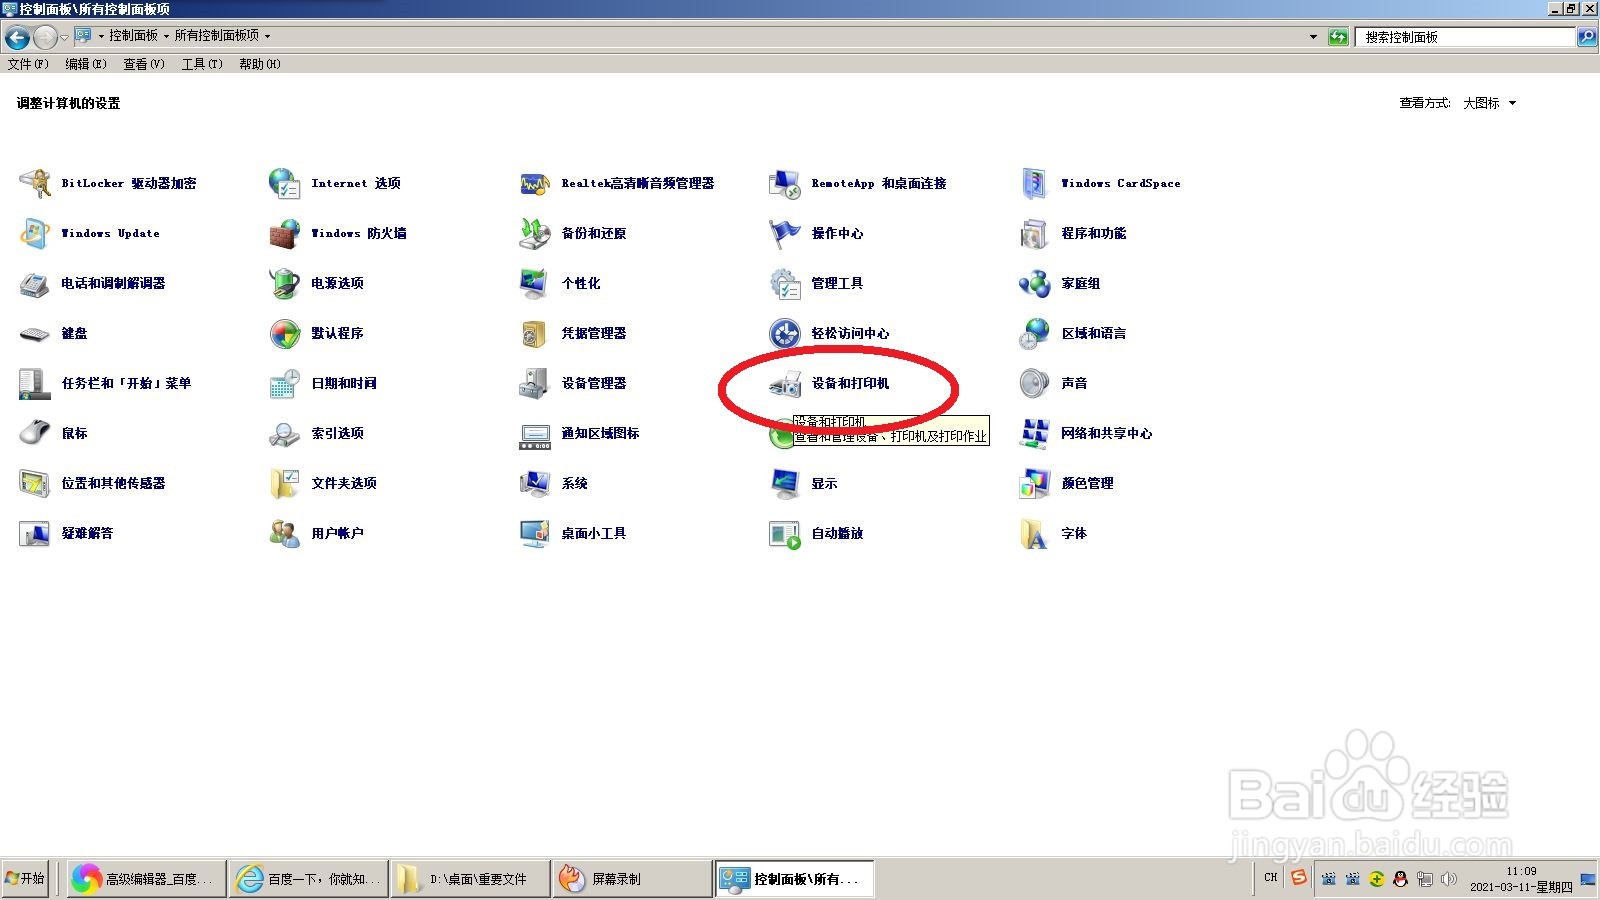Open 个性化 icon
1600x900 pixels.
pos(535,283)
